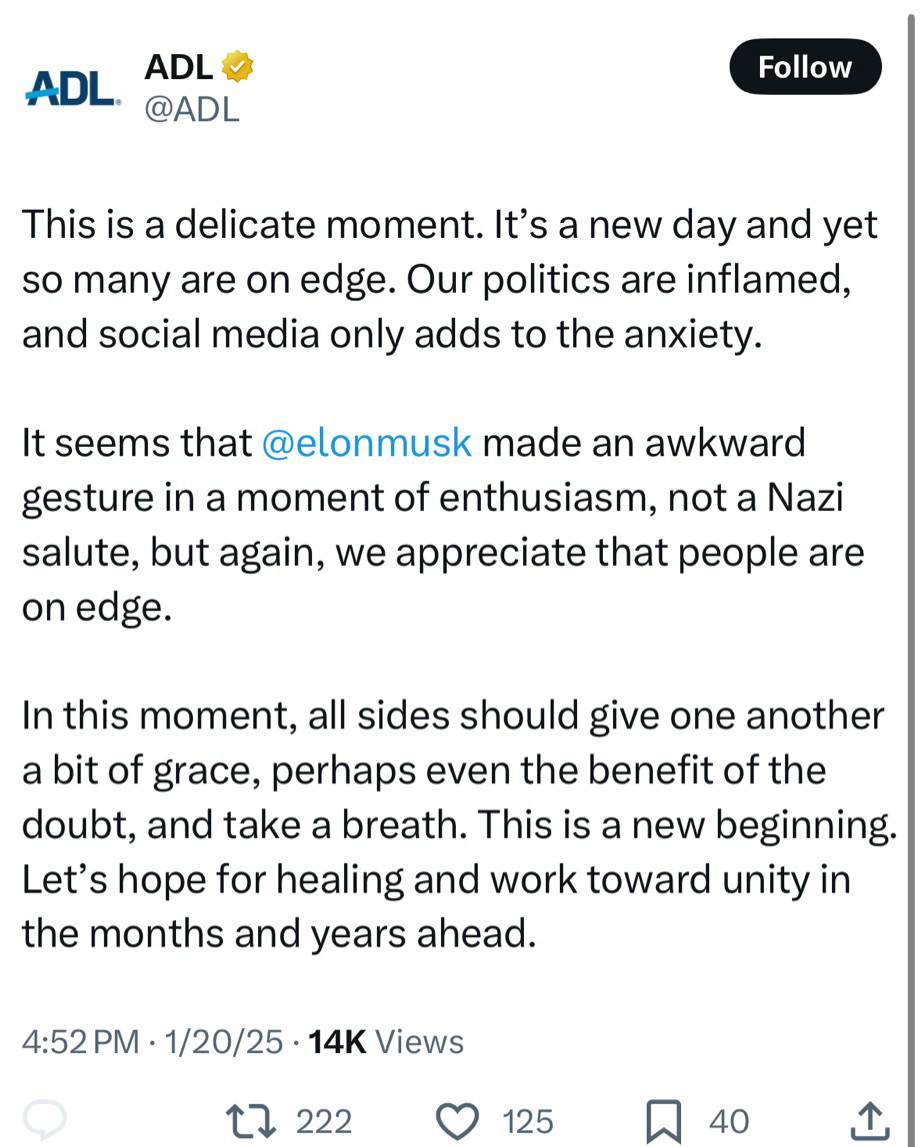Click the gold verified badge
922x1147 pixels.
237,67
